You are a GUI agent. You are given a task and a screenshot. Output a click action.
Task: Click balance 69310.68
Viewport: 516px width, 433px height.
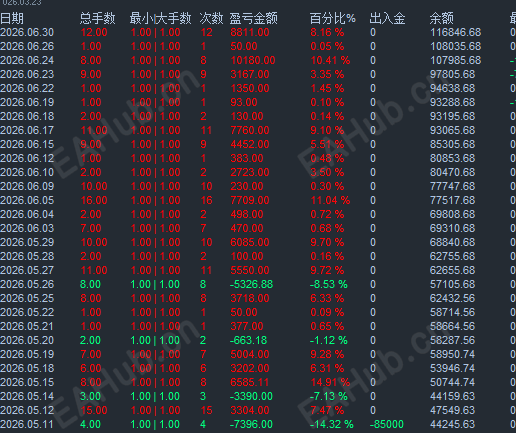point(452,228)
